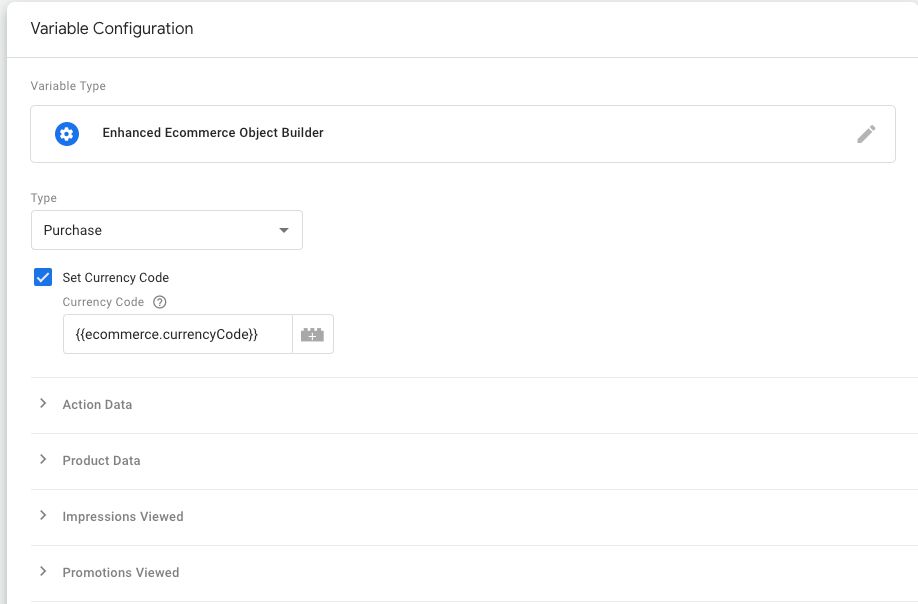Viewport: 918px width, 604px height.
Task: Click the Impressions Viewed chevron arrow
Action: [43, 516]
